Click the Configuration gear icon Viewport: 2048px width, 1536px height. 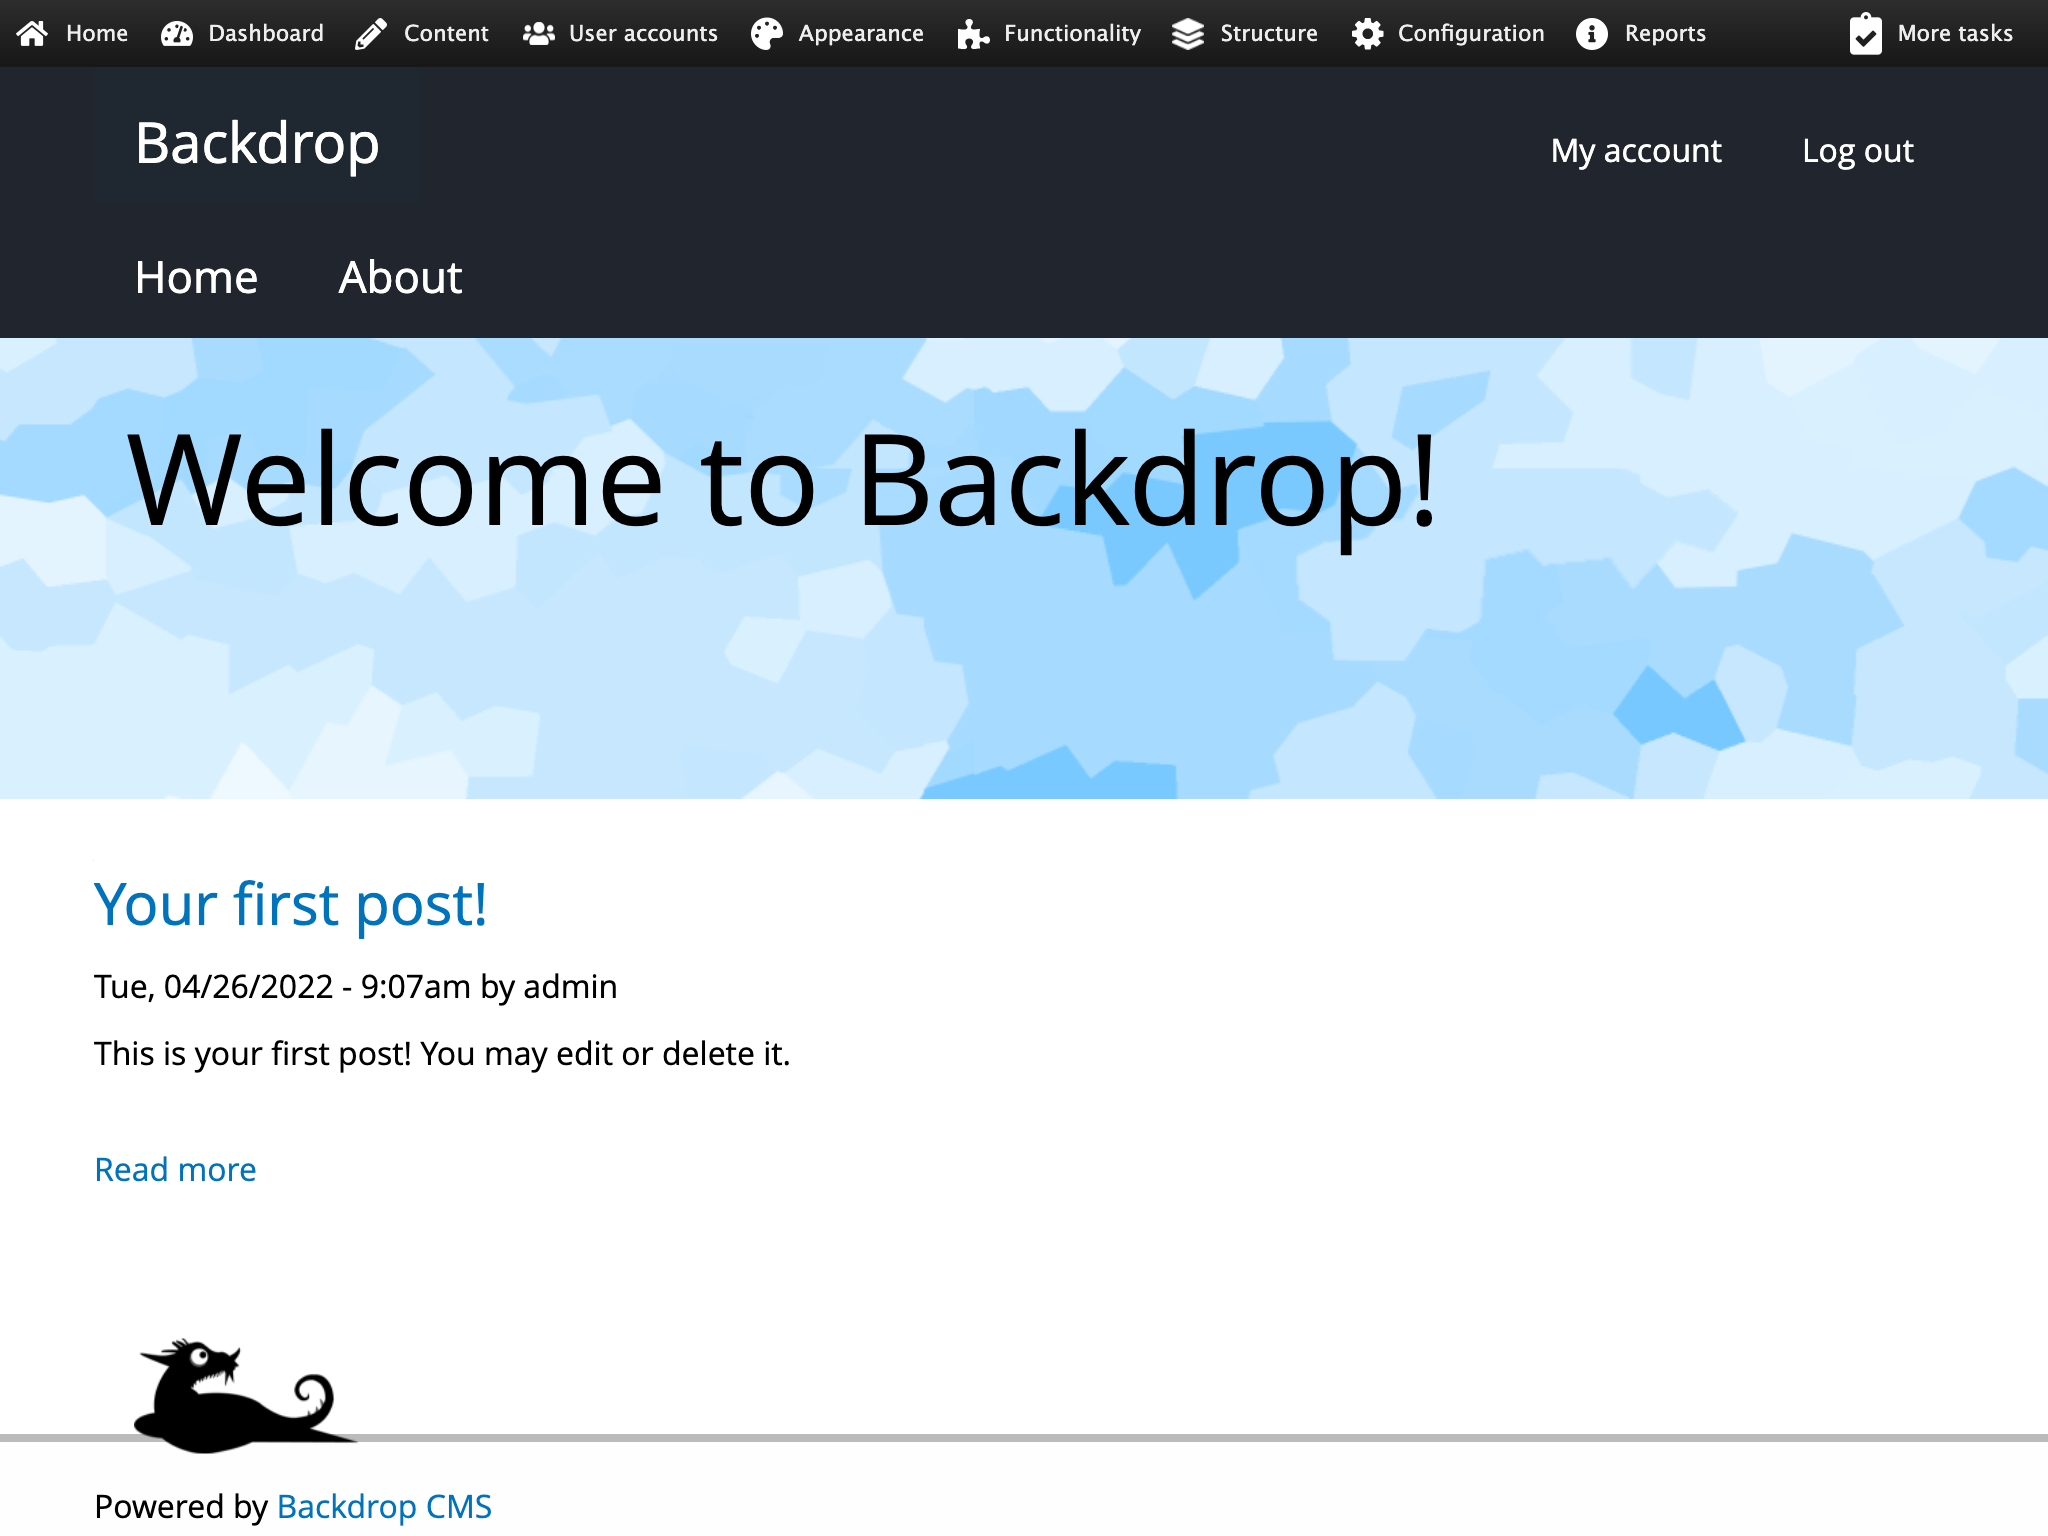pos(1367,34)
